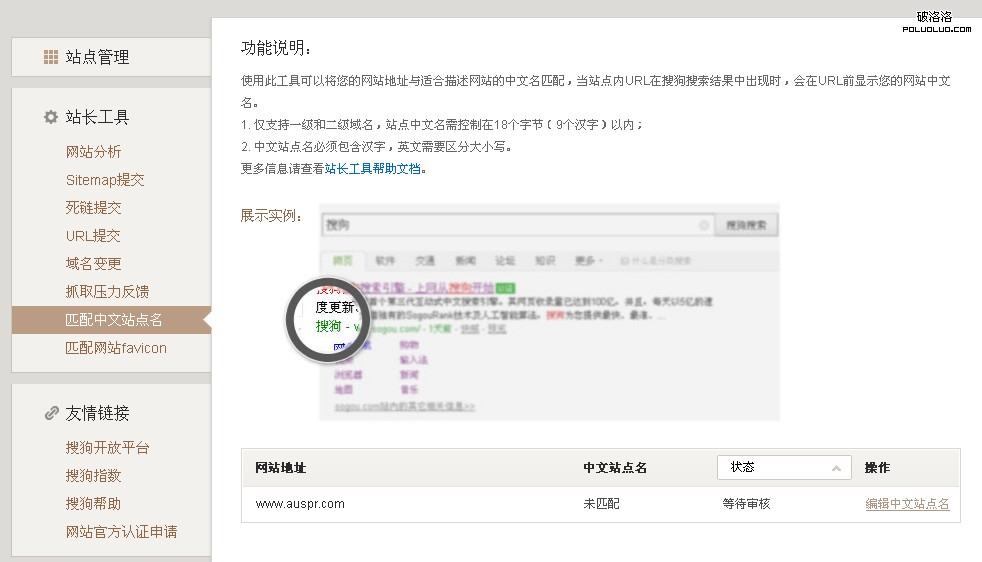Open 抓取压力反馈 in the sidebar

tap(107, 292)
